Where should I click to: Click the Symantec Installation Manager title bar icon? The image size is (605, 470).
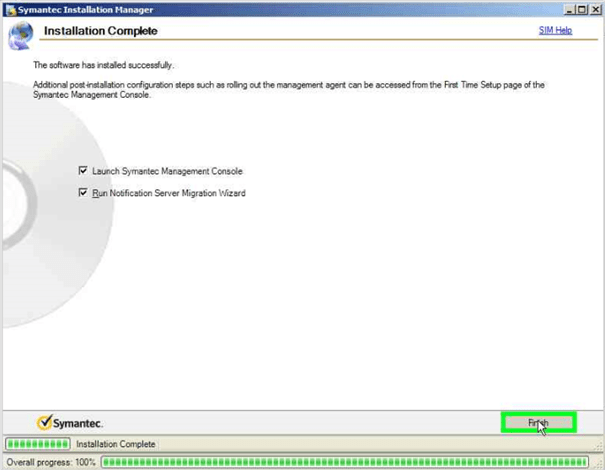pos(9,9)
